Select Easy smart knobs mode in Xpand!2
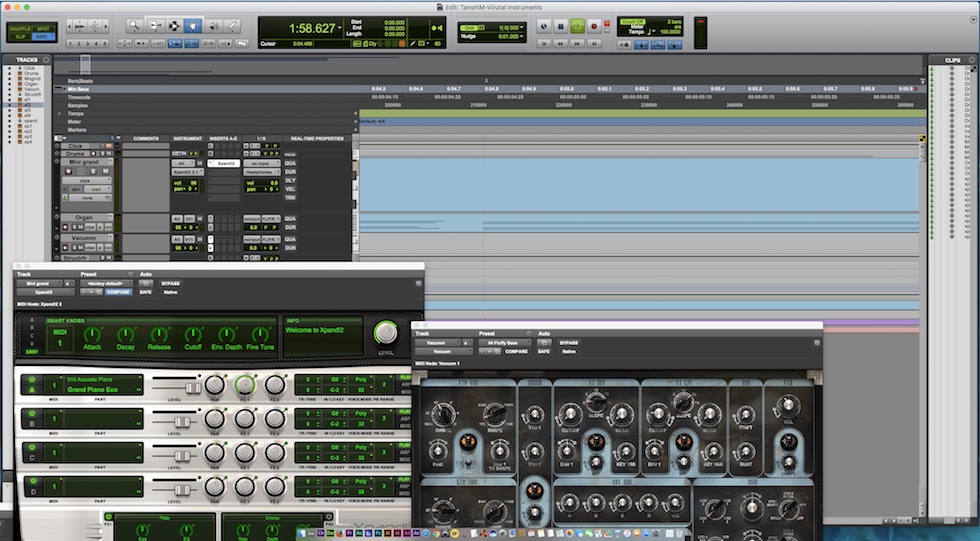Screen dimensions: 980x541 pyautogui.click(x=32, y=352)
